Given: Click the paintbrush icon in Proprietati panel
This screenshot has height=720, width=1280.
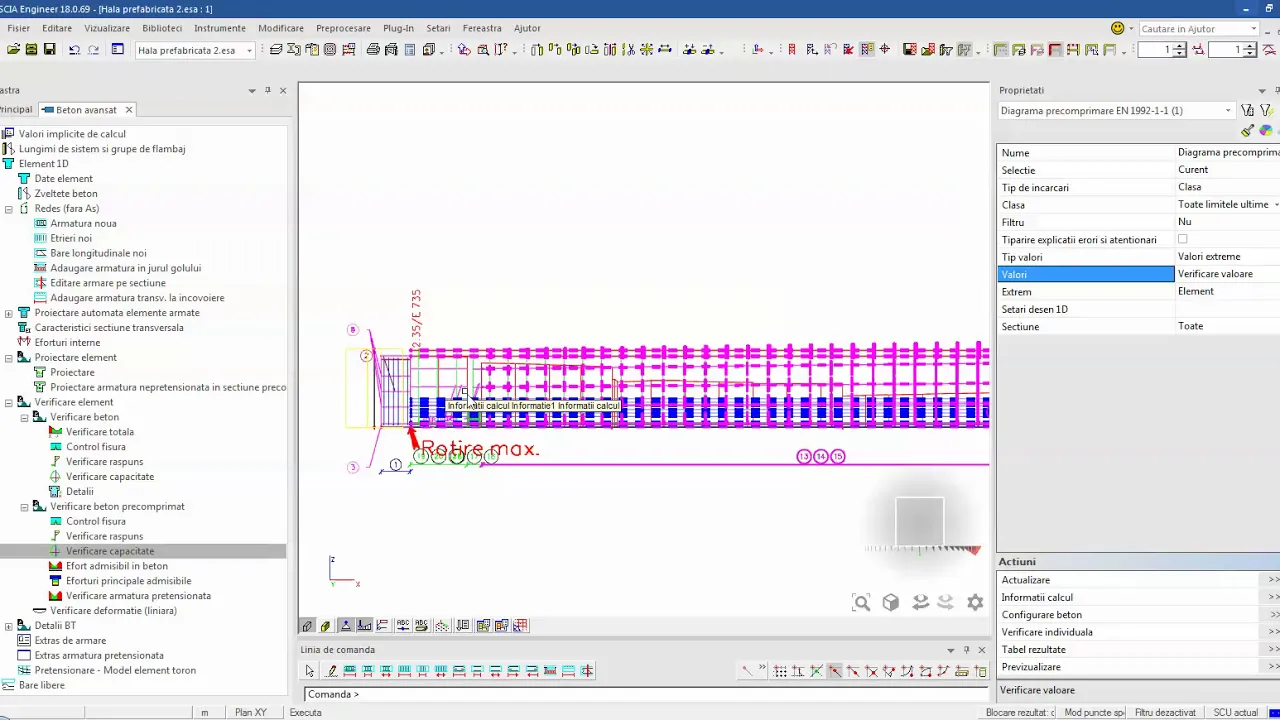Looking at the screenshot, I should click(1247, 130).
